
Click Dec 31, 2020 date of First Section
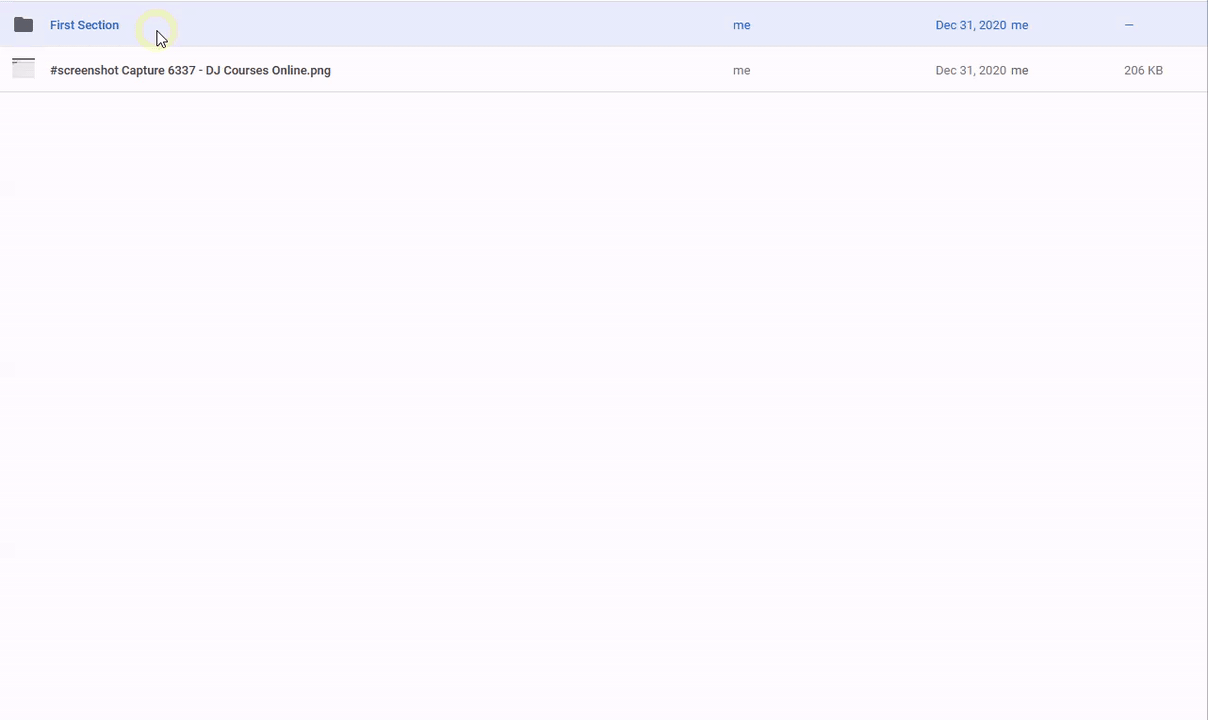(970, 25)
